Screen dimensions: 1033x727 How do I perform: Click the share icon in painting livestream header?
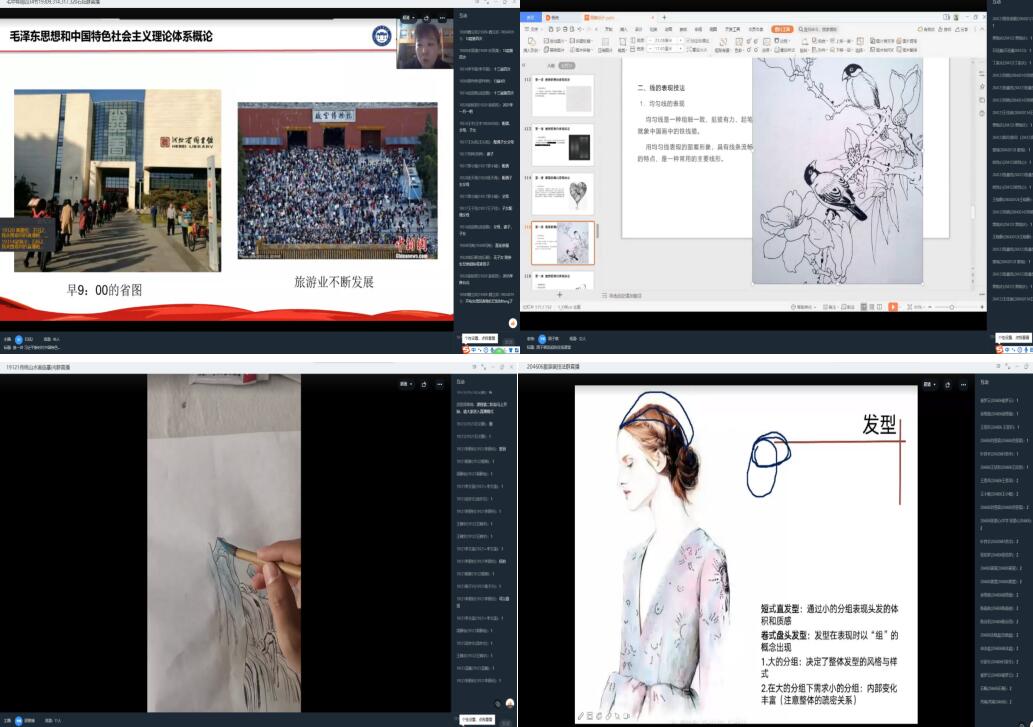tap(423, 384)
